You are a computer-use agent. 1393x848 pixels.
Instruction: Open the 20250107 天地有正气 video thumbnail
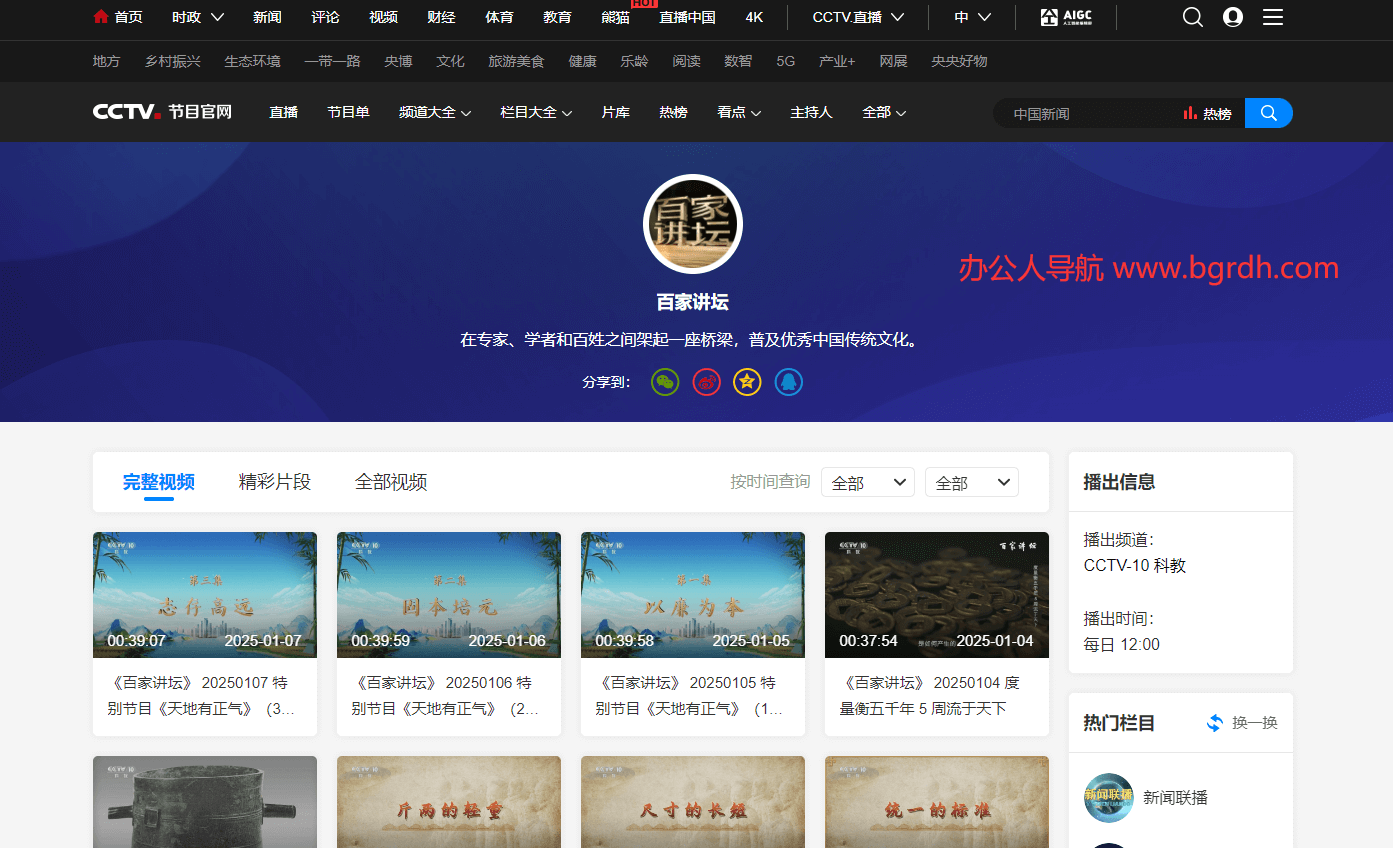204,595
